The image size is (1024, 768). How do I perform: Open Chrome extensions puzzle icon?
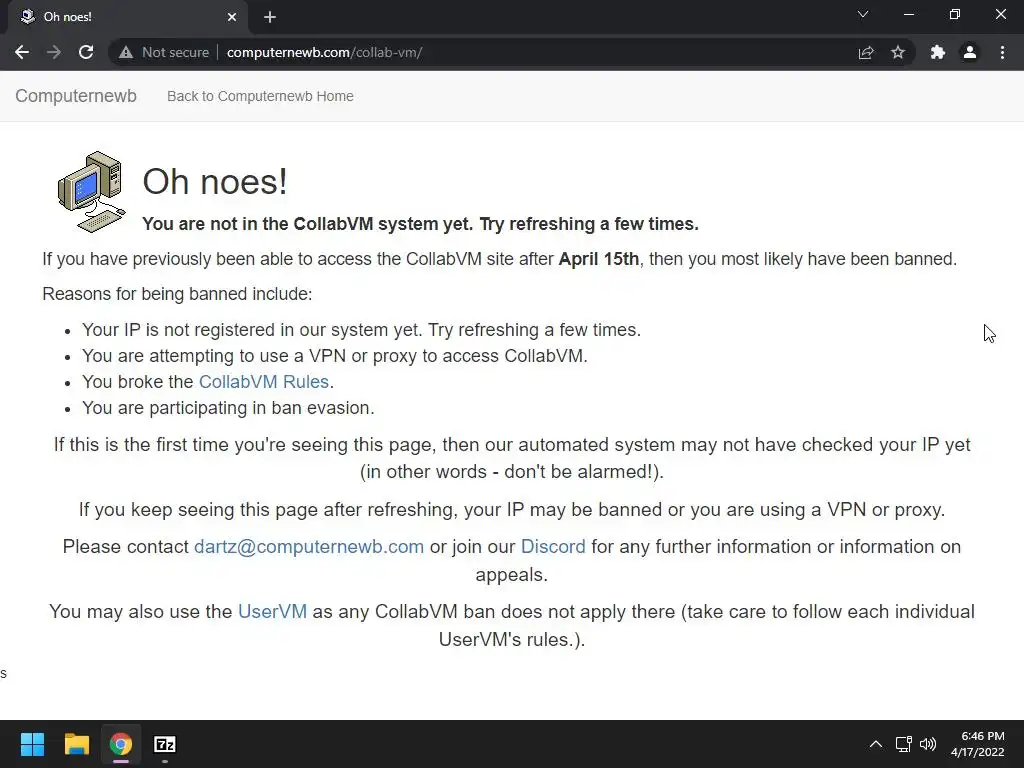(938, 52)
